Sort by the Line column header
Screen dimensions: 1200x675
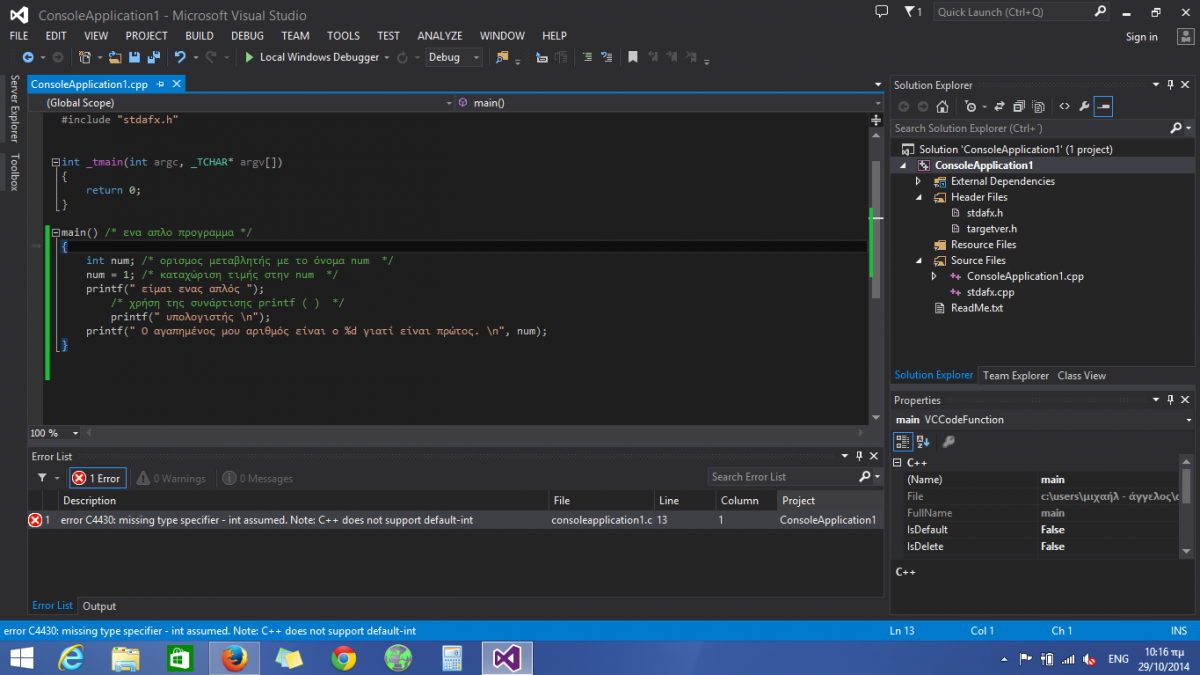pyautogui.click(x=685, y=500)
